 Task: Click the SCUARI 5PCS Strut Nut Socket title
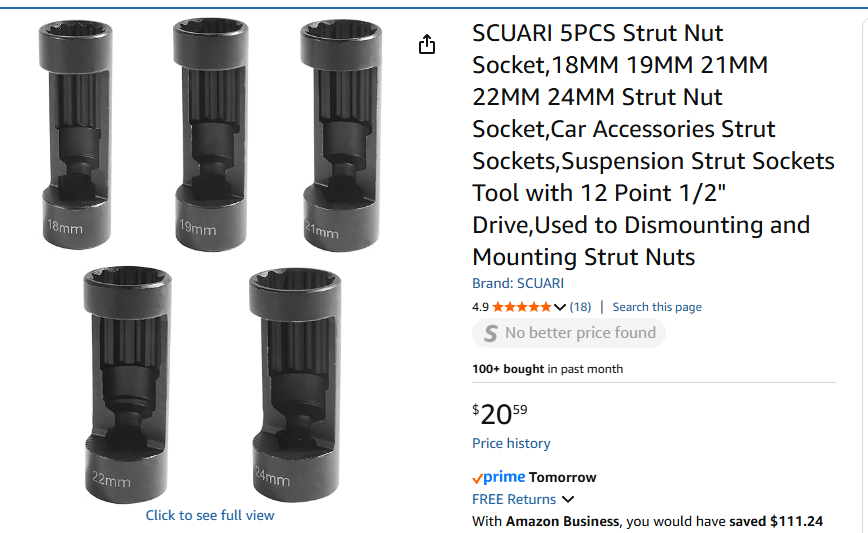[x=653, y=145]
